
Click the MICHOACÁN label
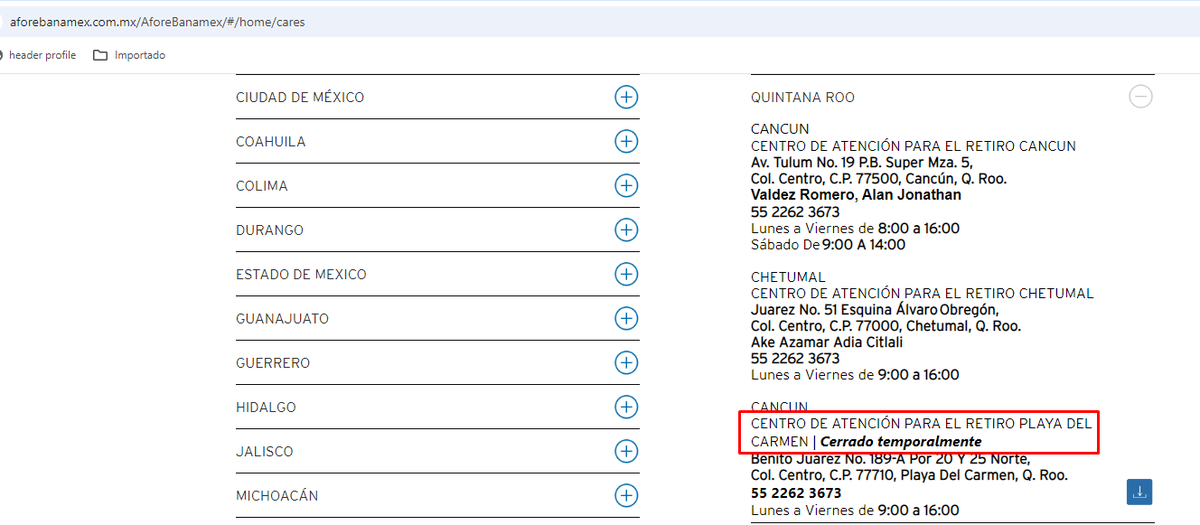277,496
